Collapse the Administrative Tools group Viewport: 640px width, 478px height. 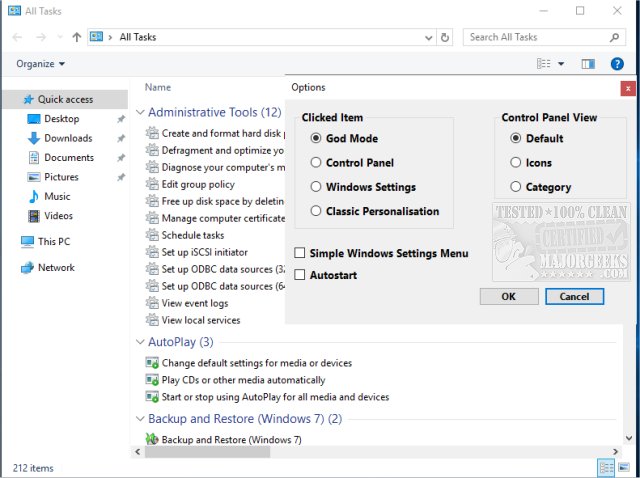click(x=140, y=113)
